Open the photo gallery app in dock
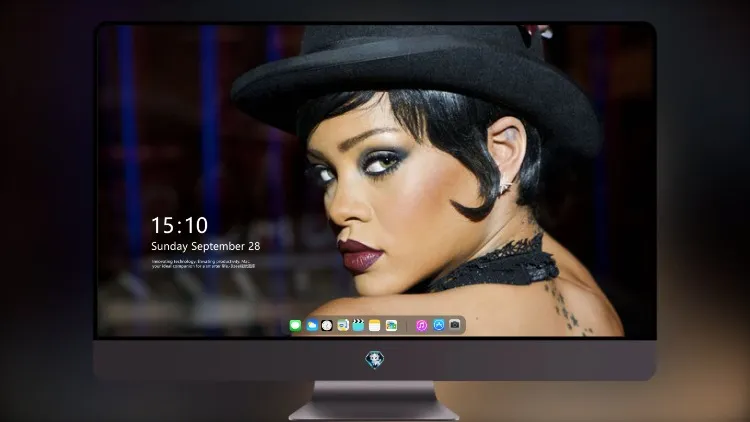 (391, 325)
